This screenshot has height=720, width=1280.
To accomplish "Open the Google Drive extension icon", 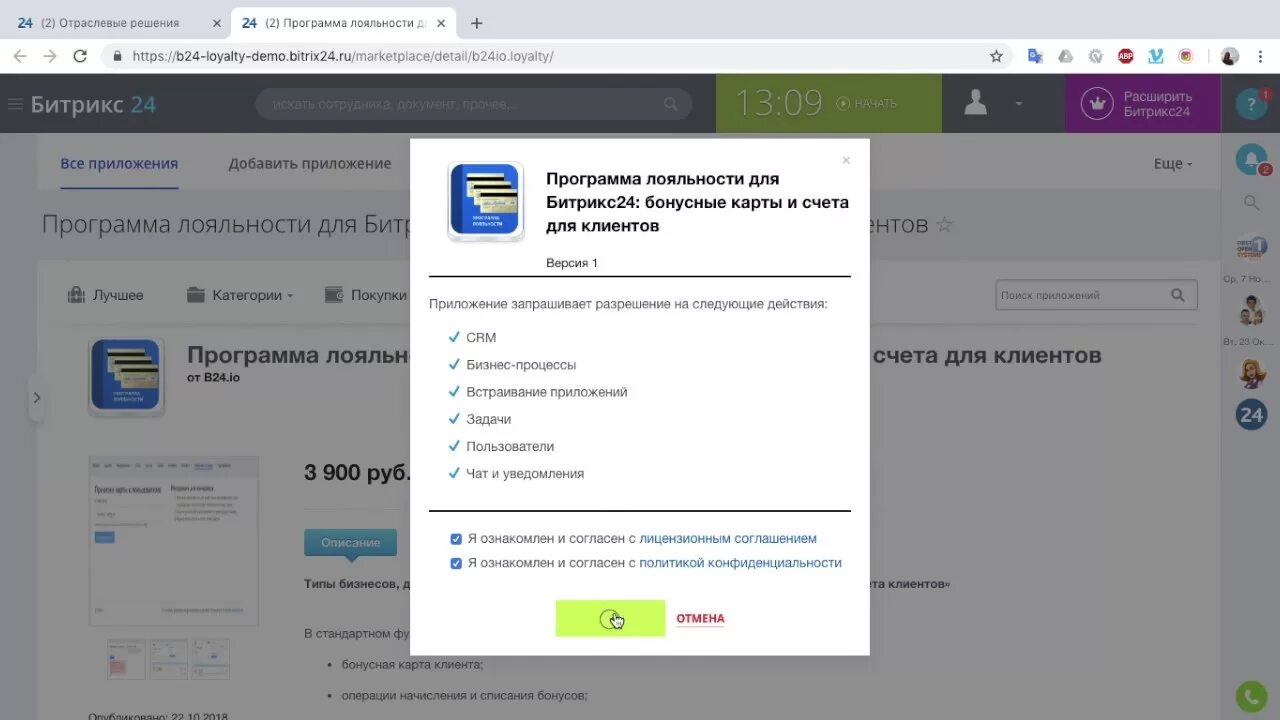I will point(1065,57).
